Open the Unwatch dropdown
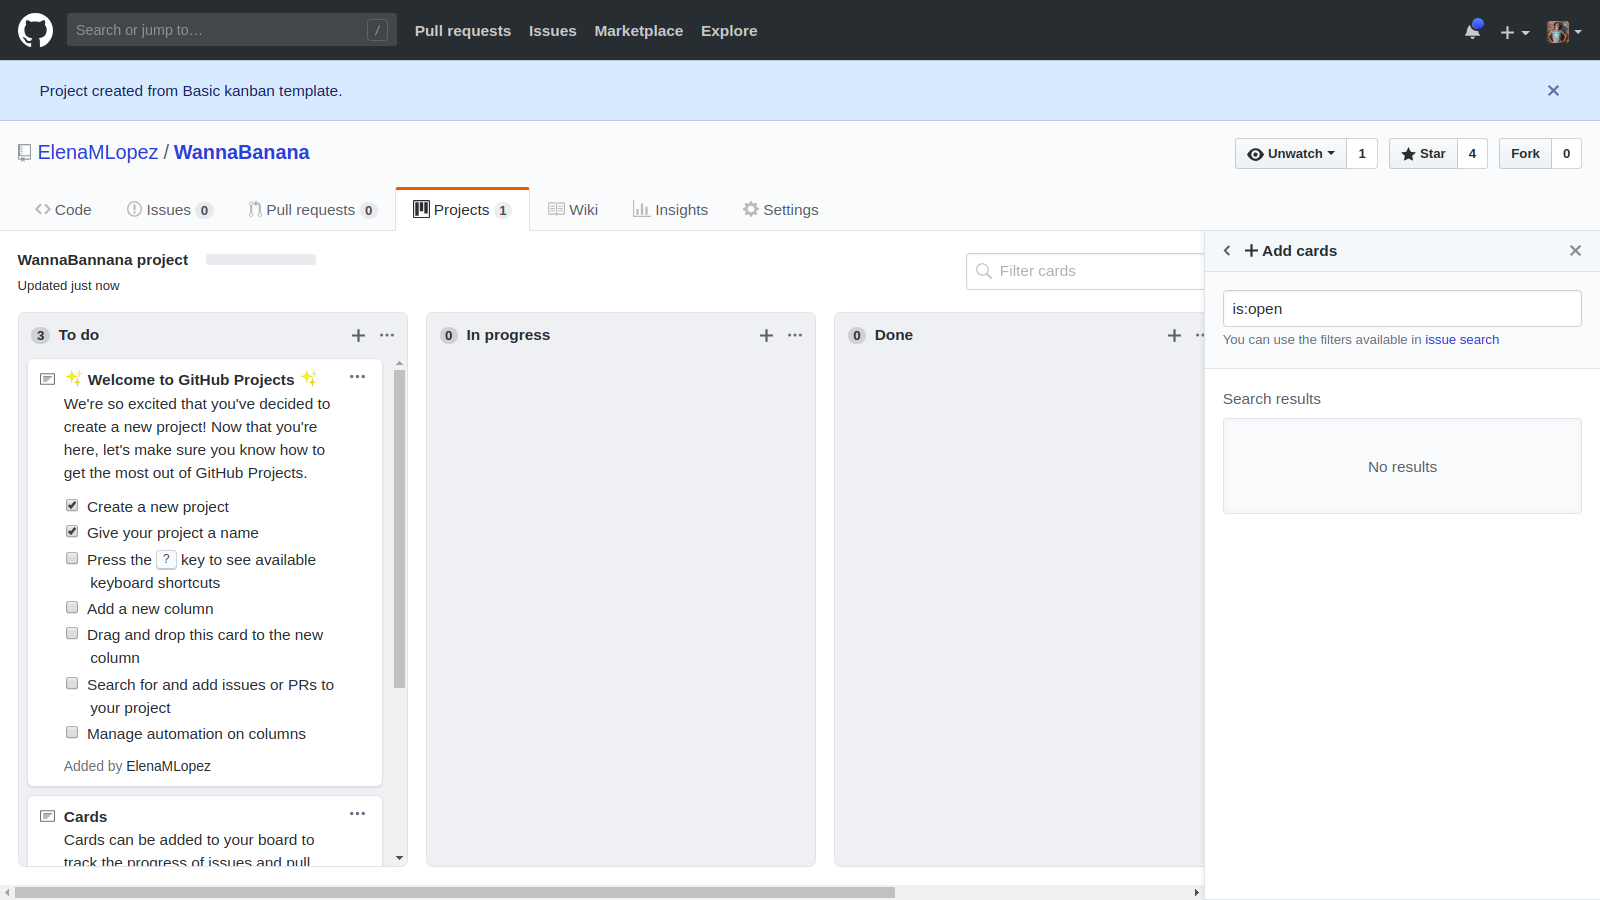This screenshot has height=900, width=1600. coord(1291,154)
